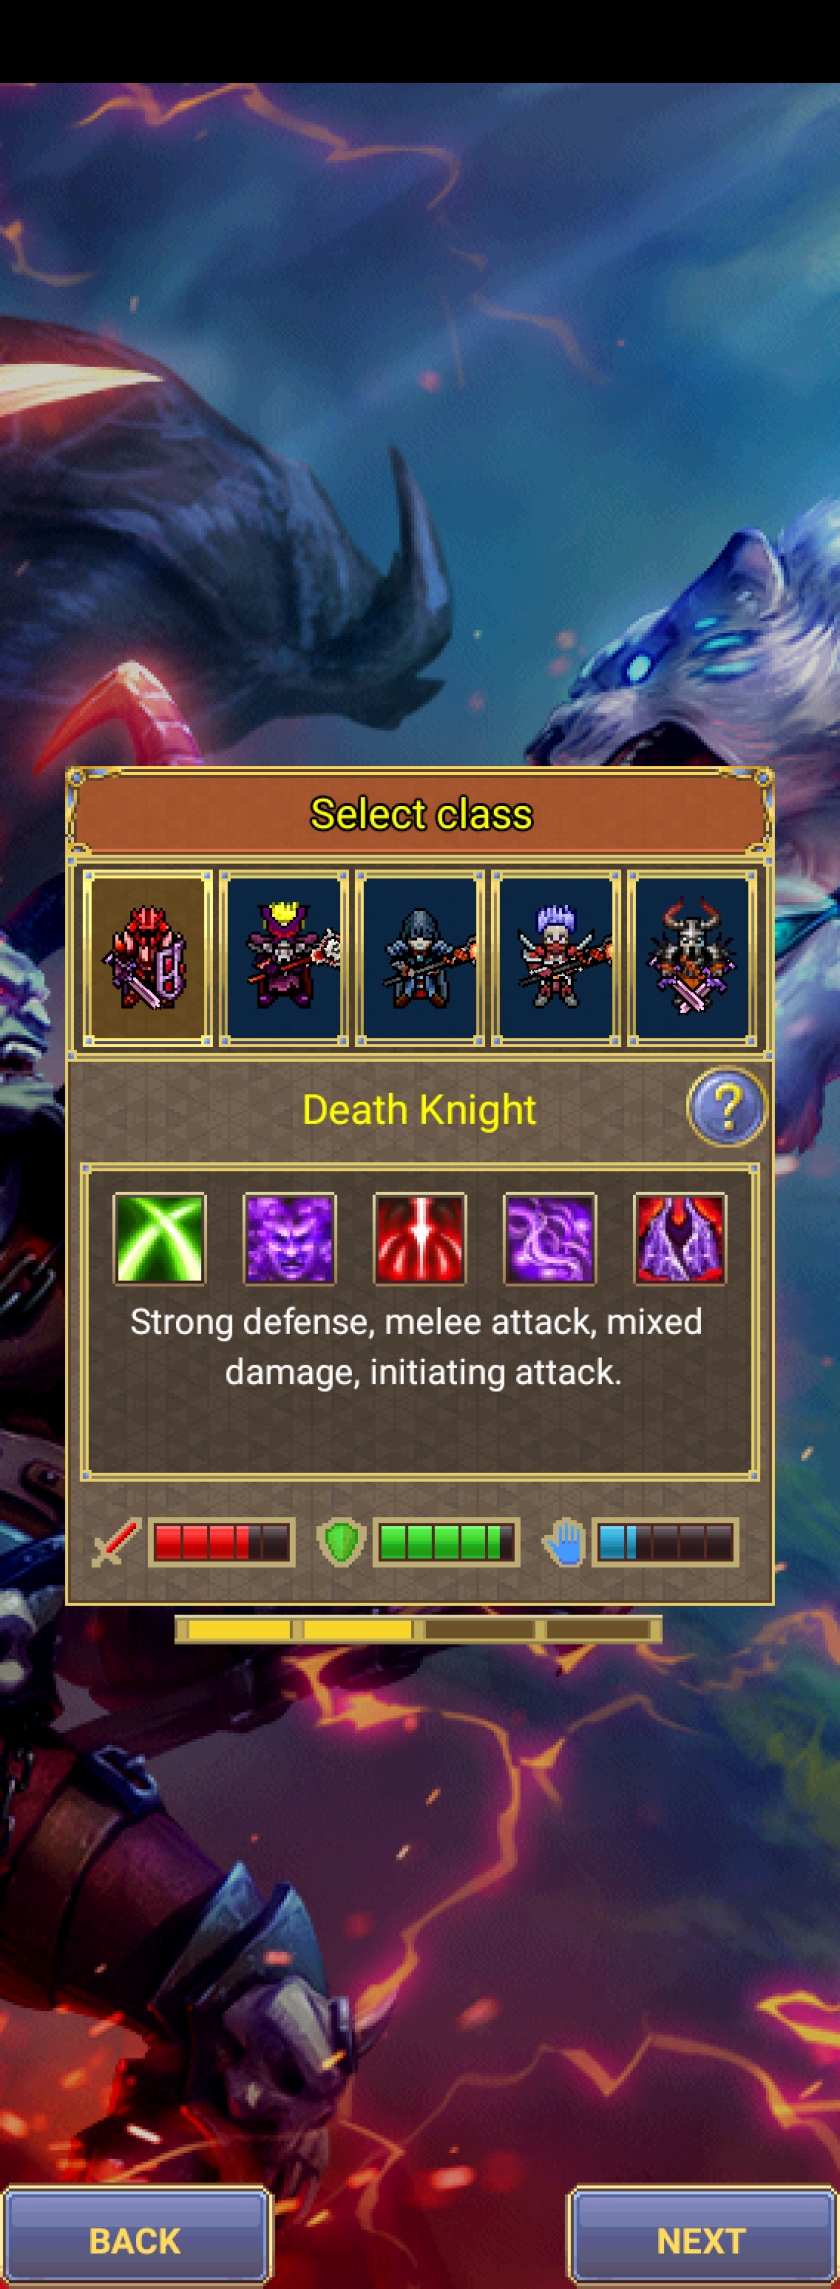Image resolution: width=840 pixels, height=2289 pixels.
Task: Tap the red sword attack stat icon
Action: 116,1542
